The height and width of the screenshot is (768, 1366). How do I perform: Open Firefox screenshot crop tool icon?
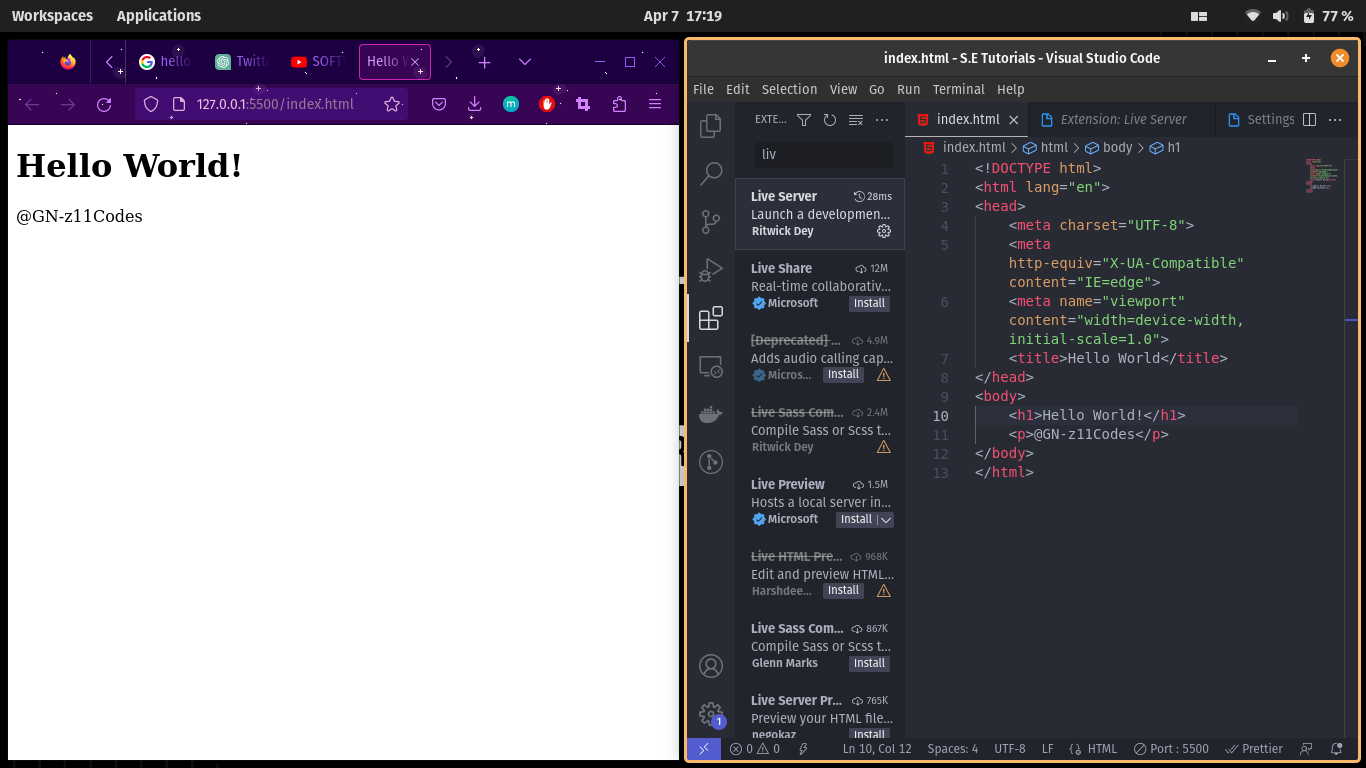point(583,104)
